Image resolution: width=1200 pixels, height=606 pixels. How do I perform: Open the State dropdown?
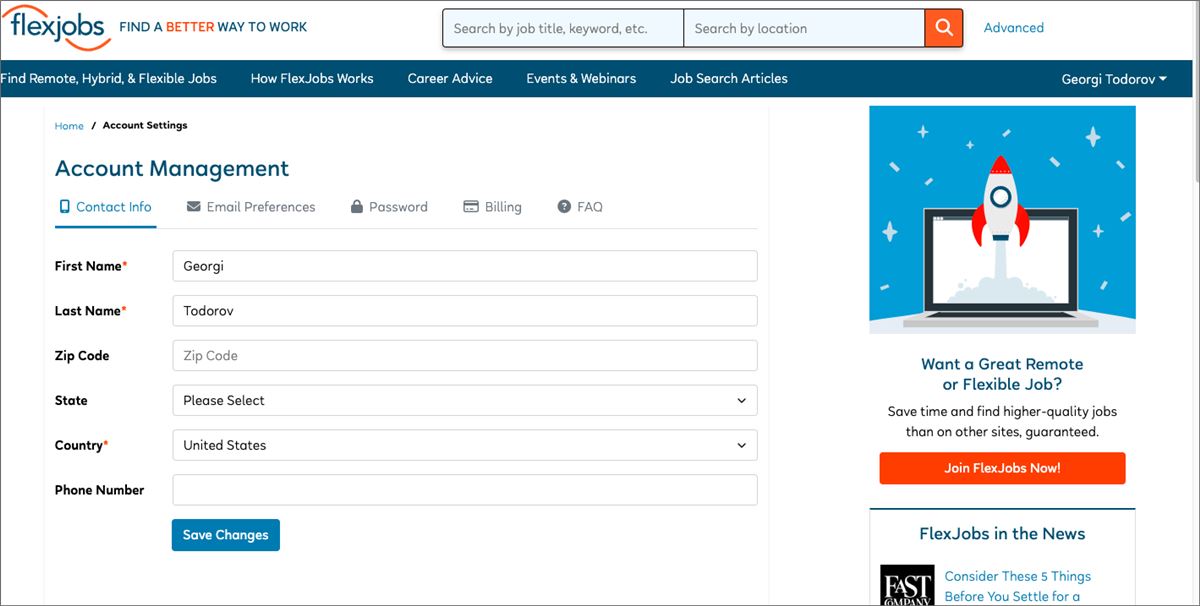click(465, 400)
